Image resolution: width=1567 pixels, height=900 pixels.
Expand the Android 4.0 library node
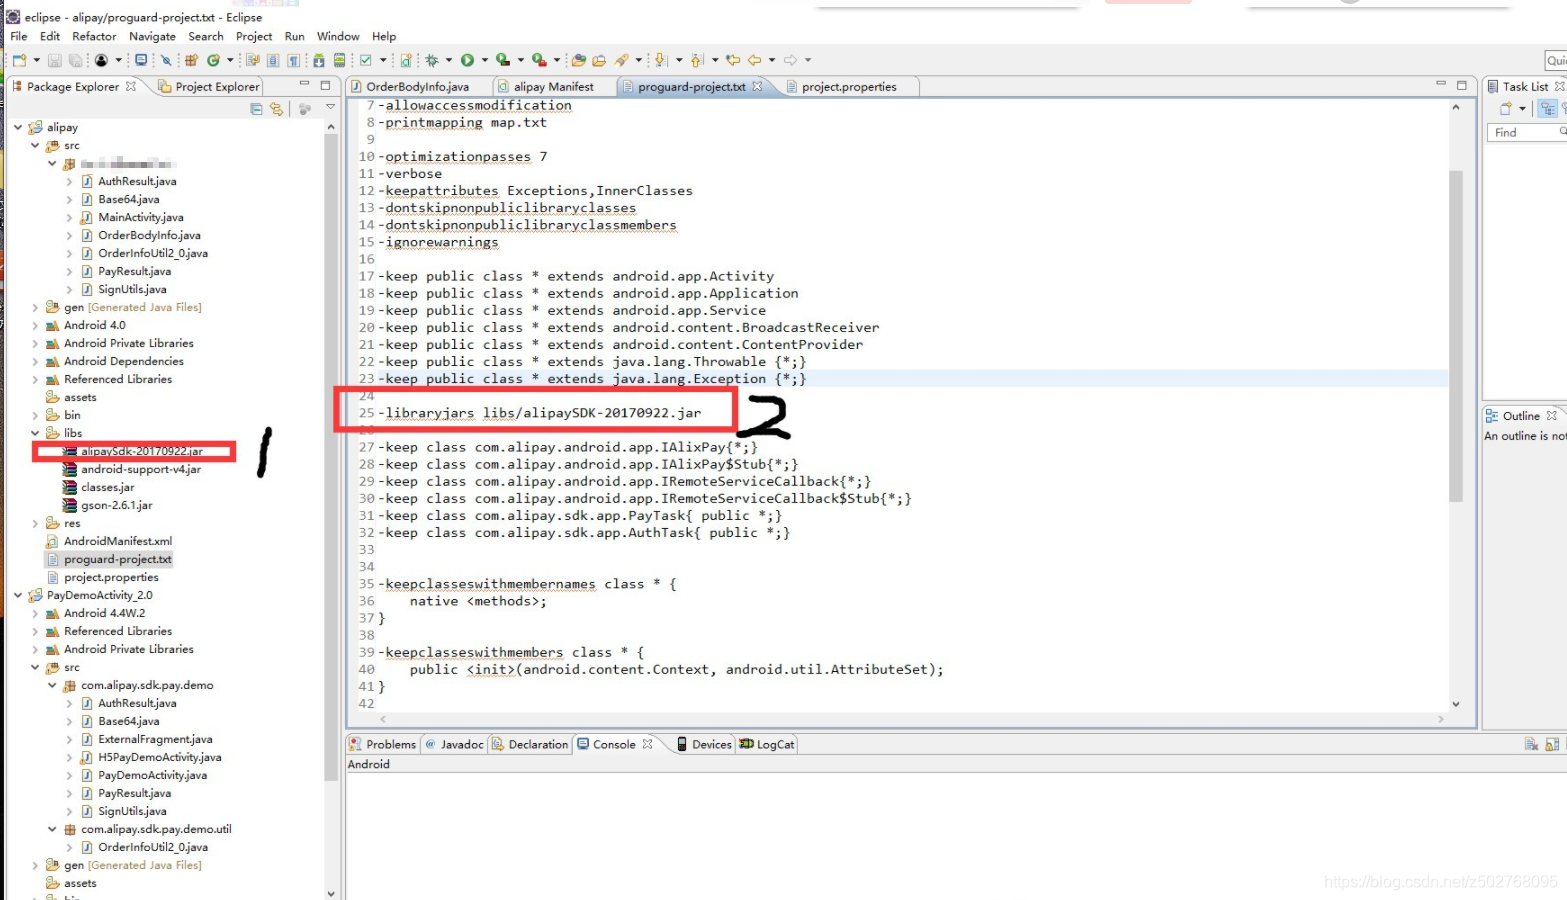click(x=35, y=325)
